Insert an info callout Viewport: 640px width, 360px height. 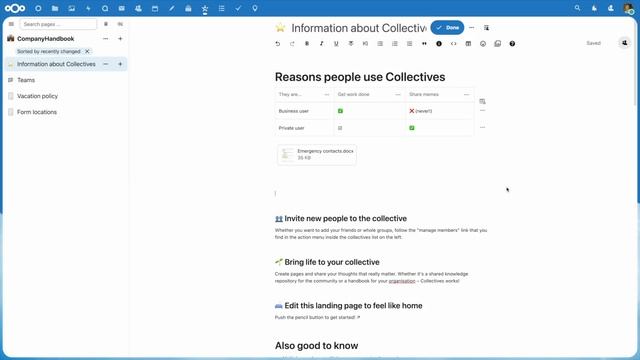439,44
